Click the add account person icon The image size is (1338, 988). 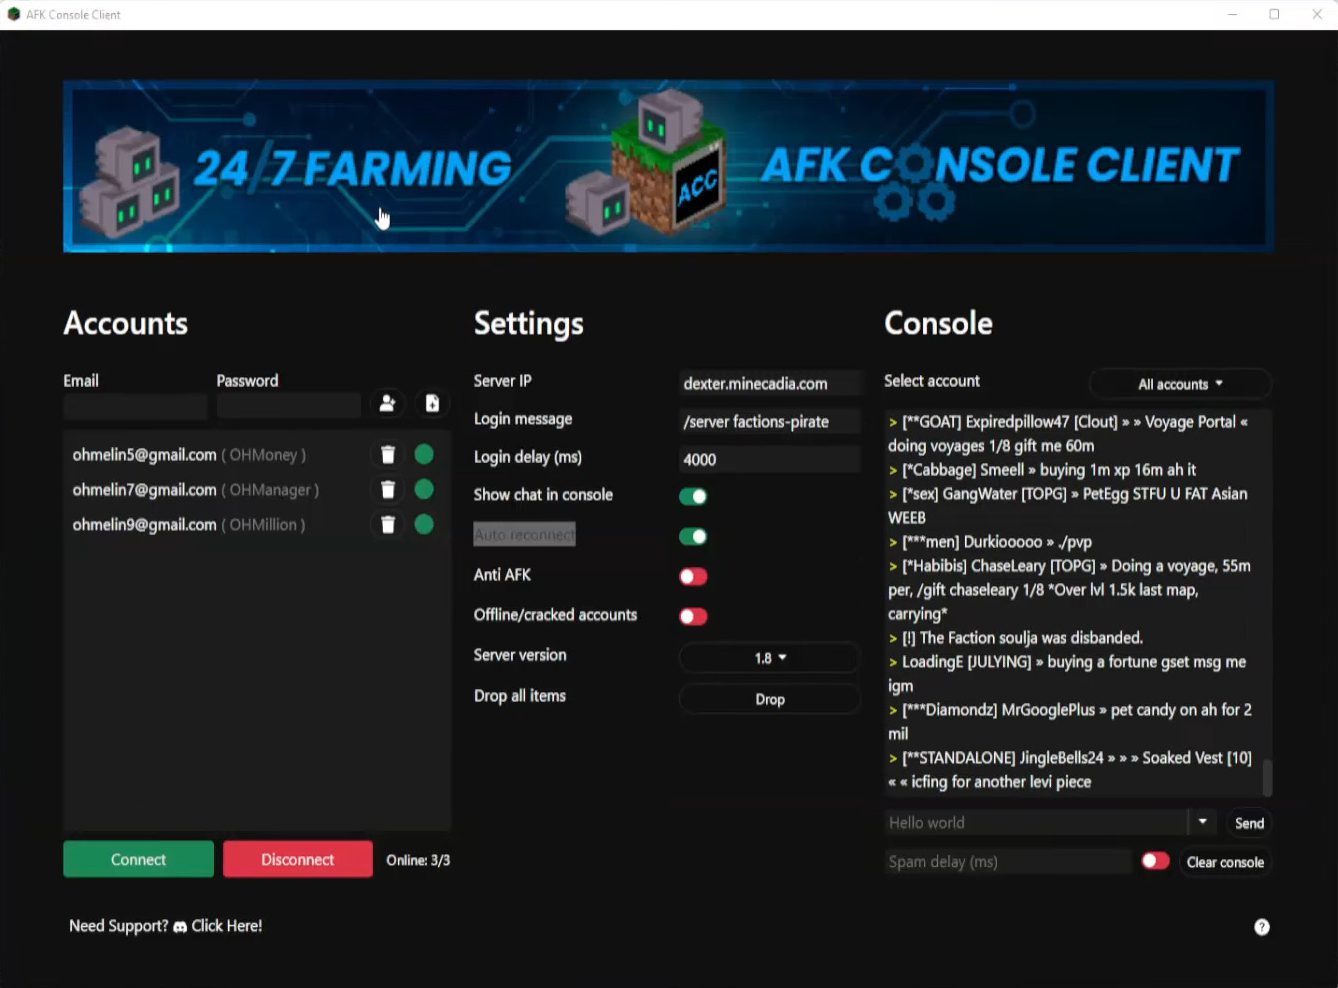(x=387, y=403)
